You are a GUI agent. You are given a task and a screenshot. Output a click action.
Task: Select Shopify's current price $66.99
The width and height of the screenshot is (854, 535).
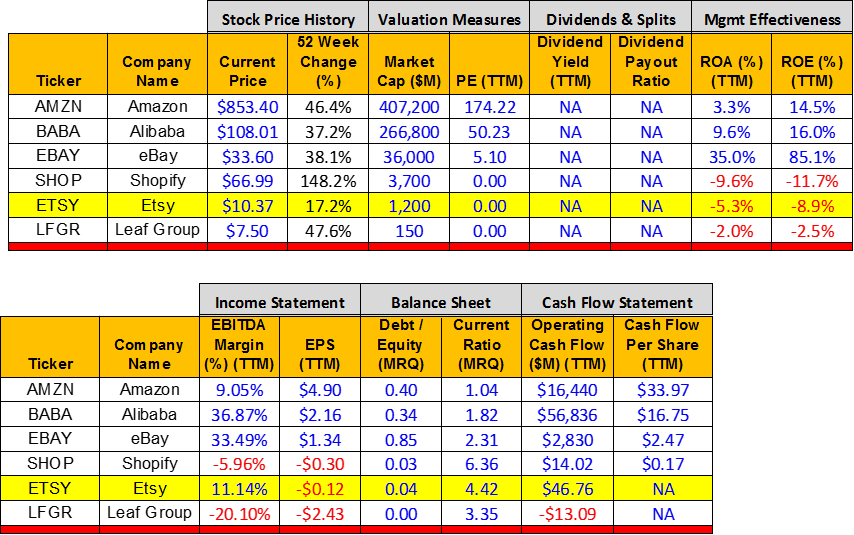pos(247,181)
